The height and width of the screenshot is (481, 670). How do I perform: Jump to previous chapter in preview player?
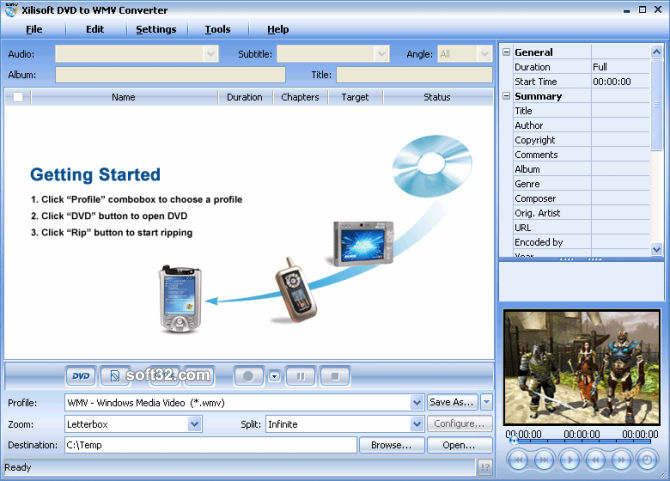coord(518,460)
